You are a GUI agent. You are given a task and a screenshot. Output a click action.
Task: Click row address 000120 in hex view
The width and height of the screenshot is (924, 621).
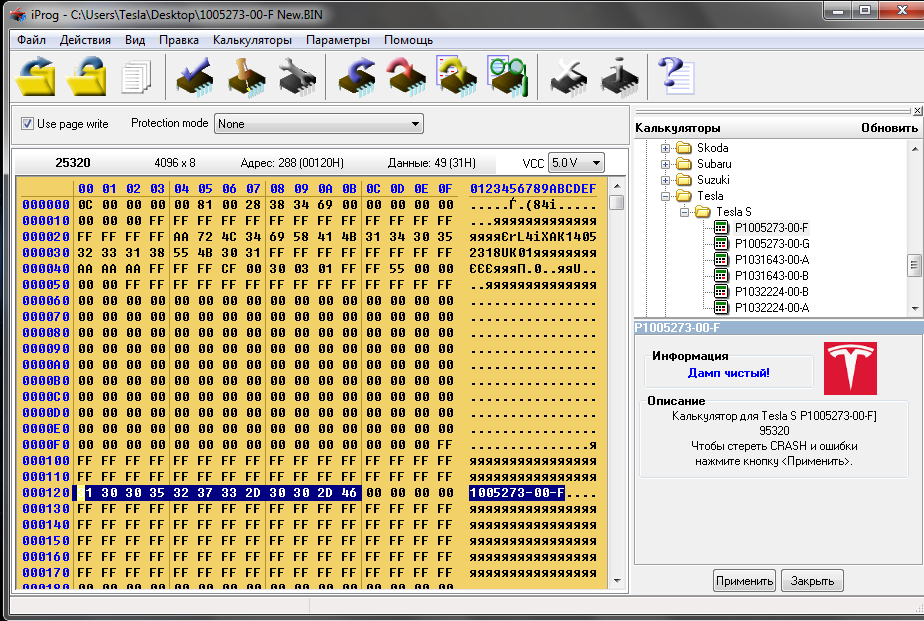tap(46, 493)
